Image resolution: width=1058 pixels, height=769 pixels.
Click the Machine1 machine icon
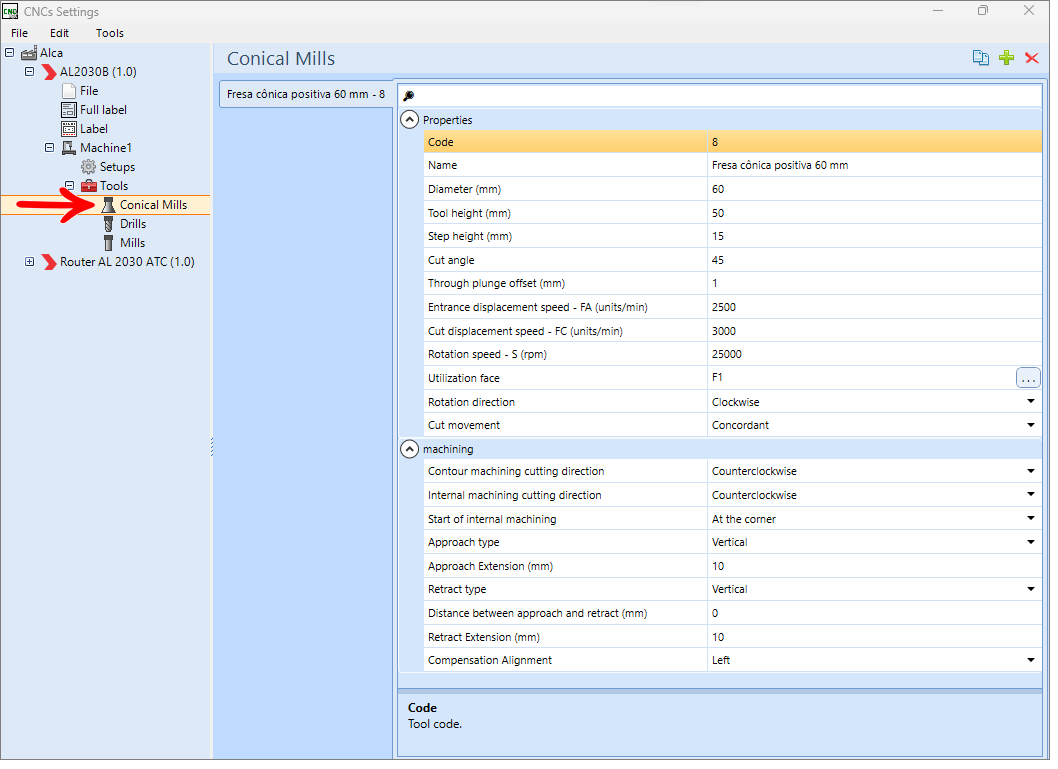pyautogui.click(x=69, y=148)
